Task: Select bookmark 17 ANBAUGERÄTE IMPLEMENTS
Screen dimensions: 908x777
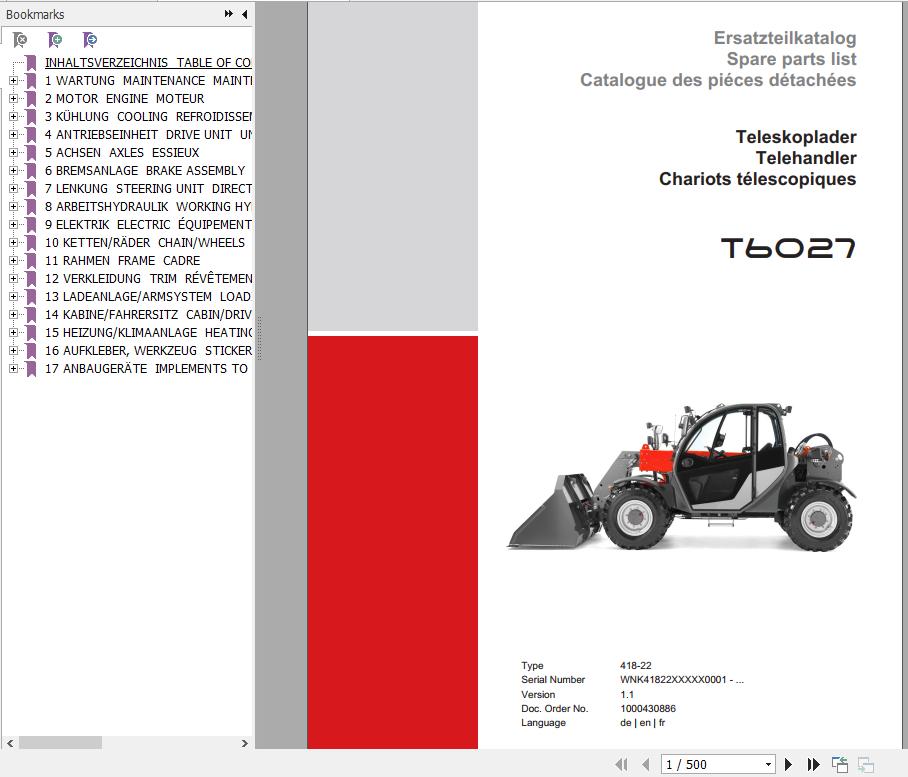Action: (147, 368)
